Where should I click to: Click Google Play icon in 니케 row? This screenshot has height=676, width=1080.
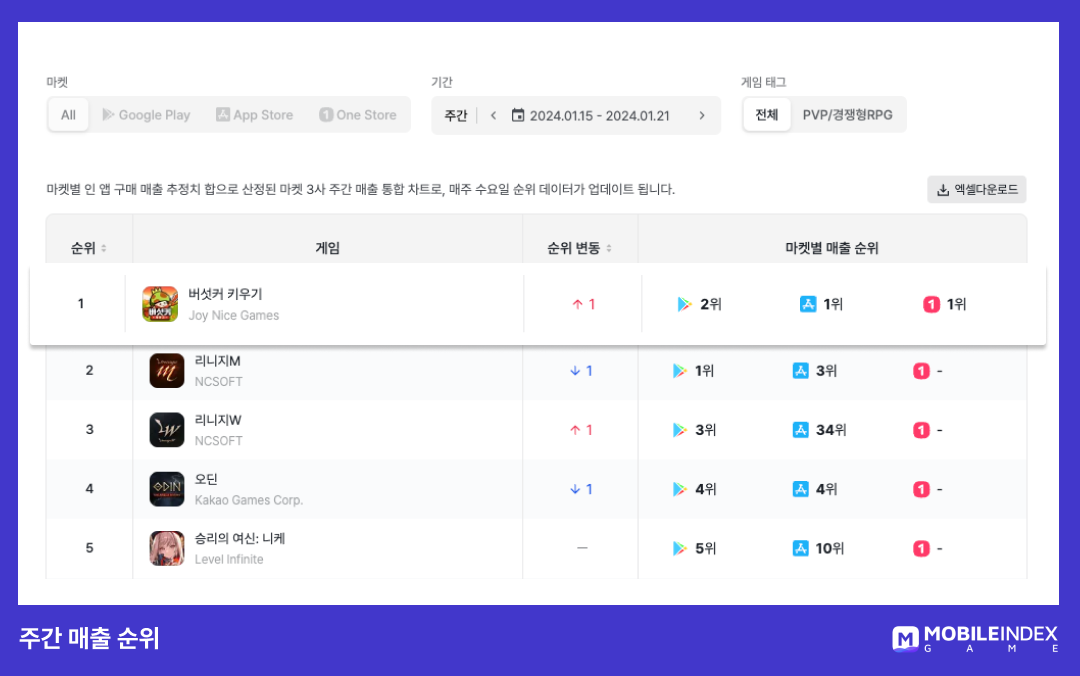tap(680, 549)
